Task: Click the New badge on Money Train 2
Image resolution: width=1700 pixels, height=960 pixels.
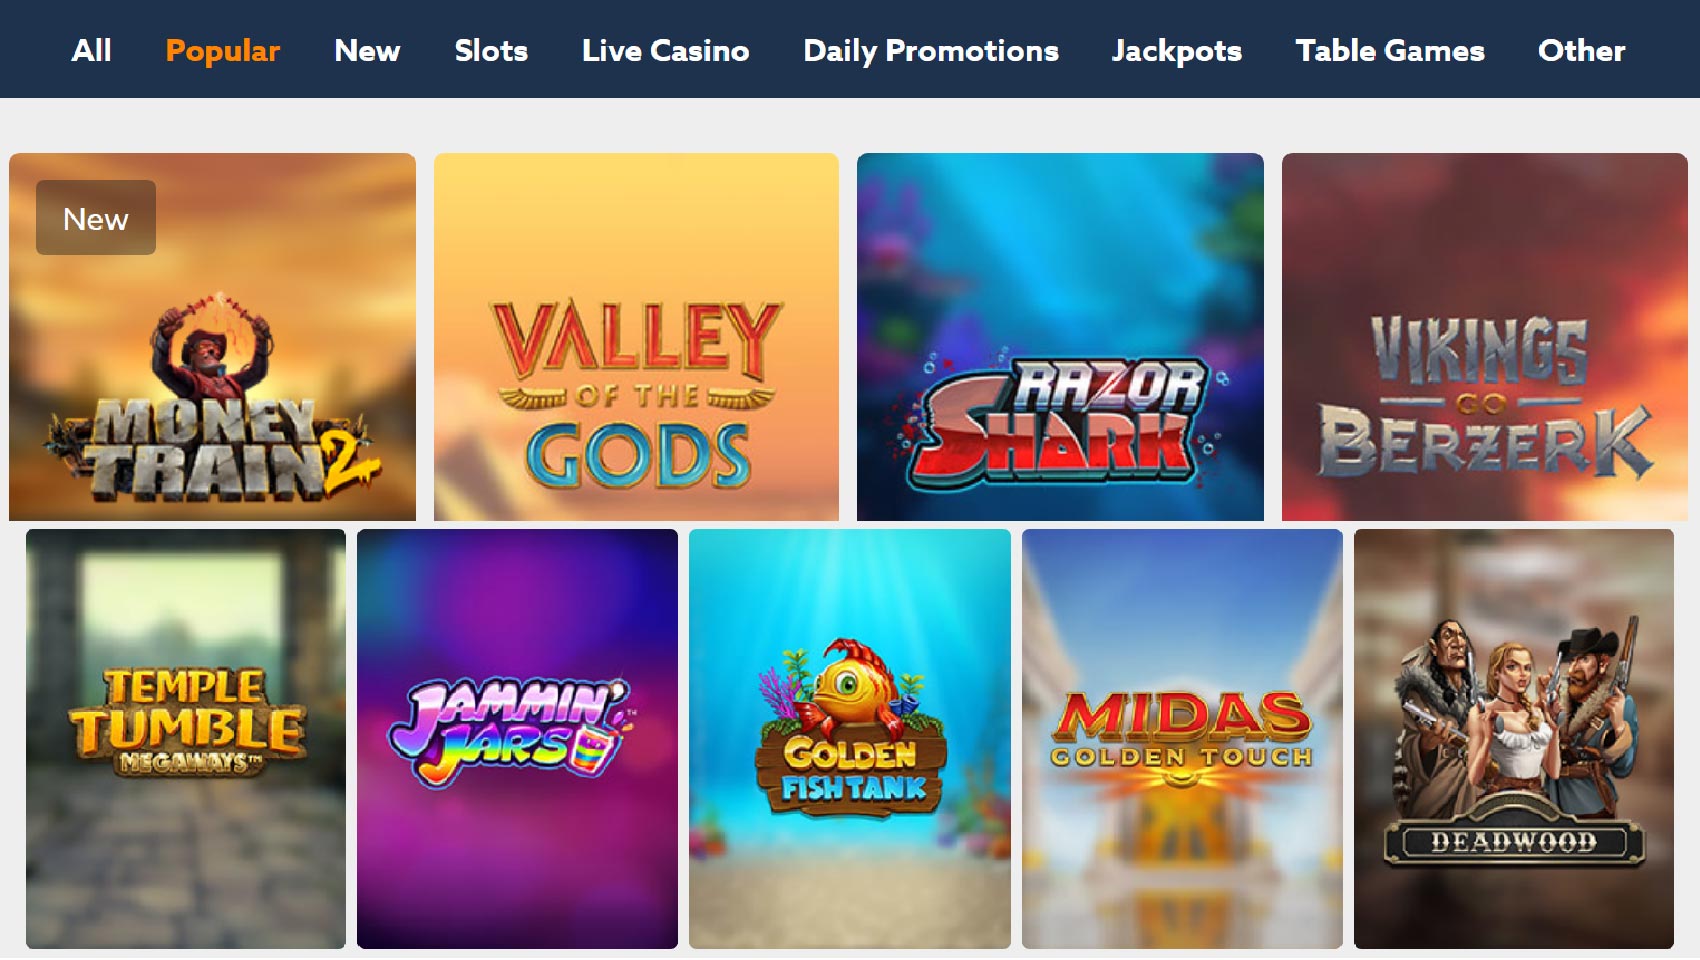Action: (96, 218)
